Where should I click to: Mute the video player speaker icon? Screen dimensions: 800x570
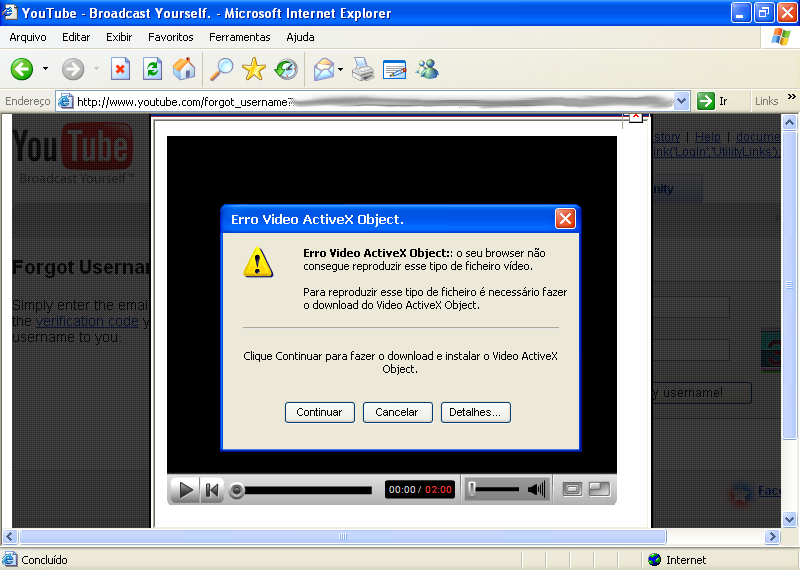click(x=537, y=489)
